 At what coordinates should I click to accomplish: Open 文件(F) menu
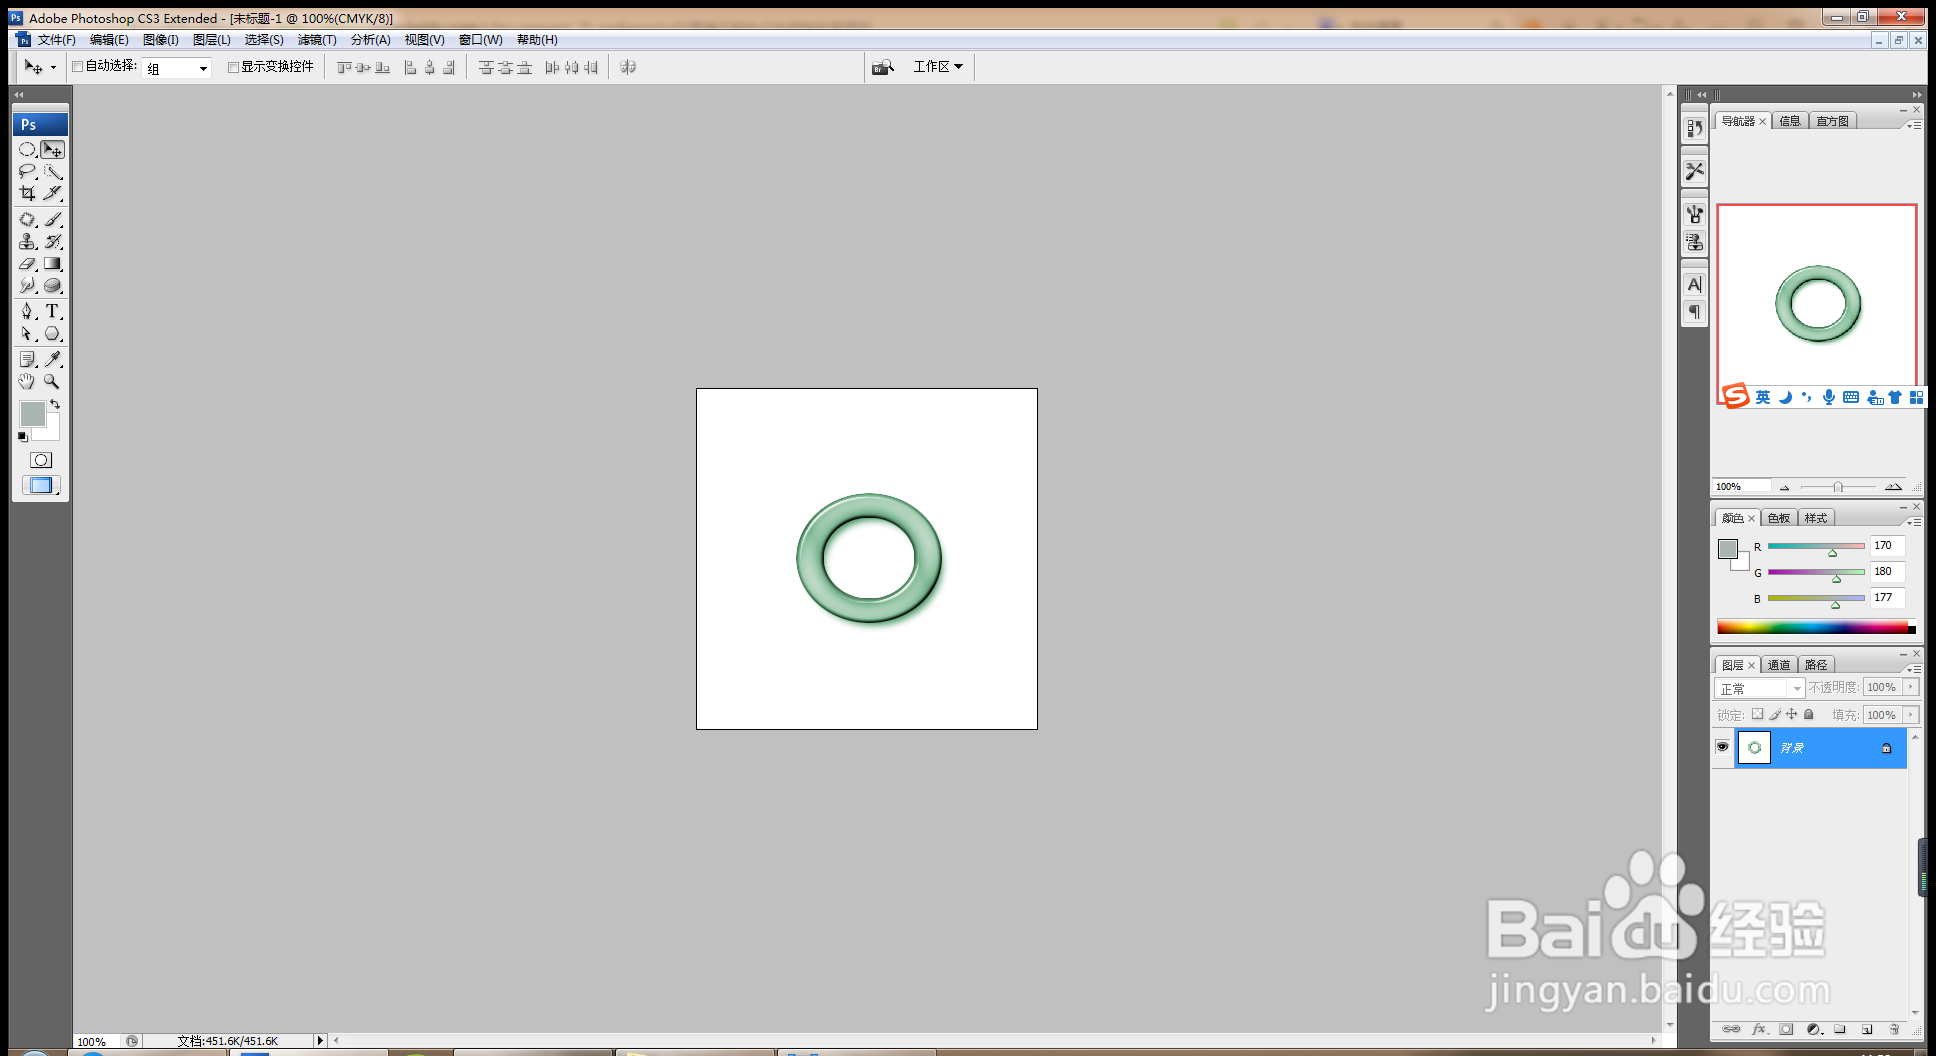click(56, 40)
